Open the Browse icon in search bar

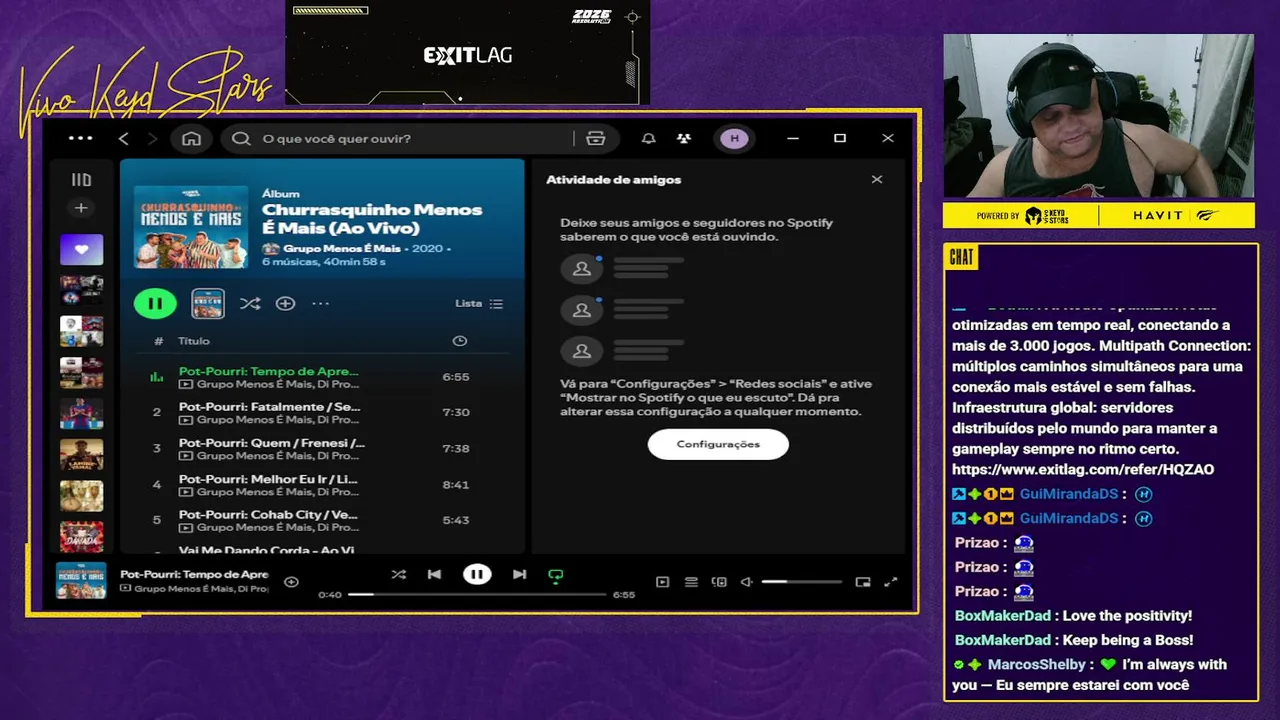click(596, 139)
